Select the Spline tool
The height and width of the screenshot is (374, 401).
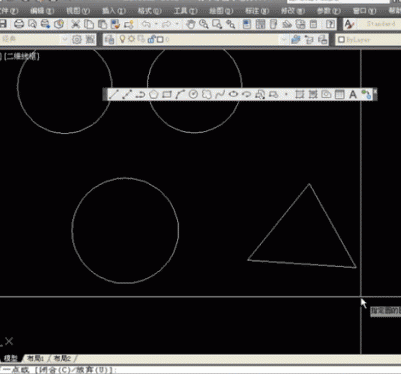(x=220, y=94)
